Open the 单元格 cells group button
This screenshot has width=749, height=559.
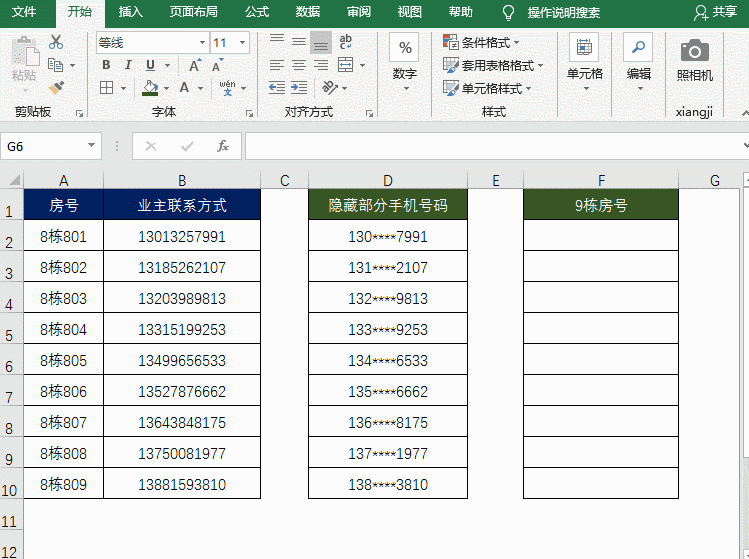[x=585, y=62]
